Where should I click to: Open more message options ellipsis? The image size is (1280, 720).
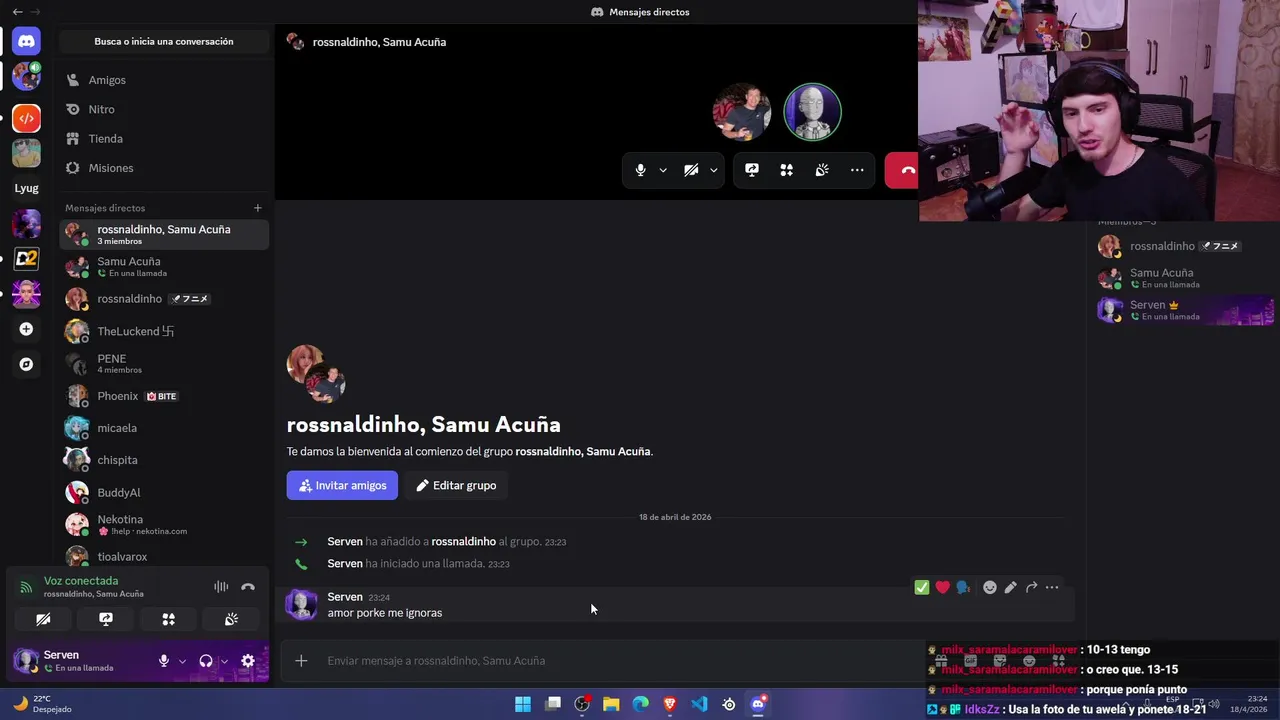tap(1052, 587)
